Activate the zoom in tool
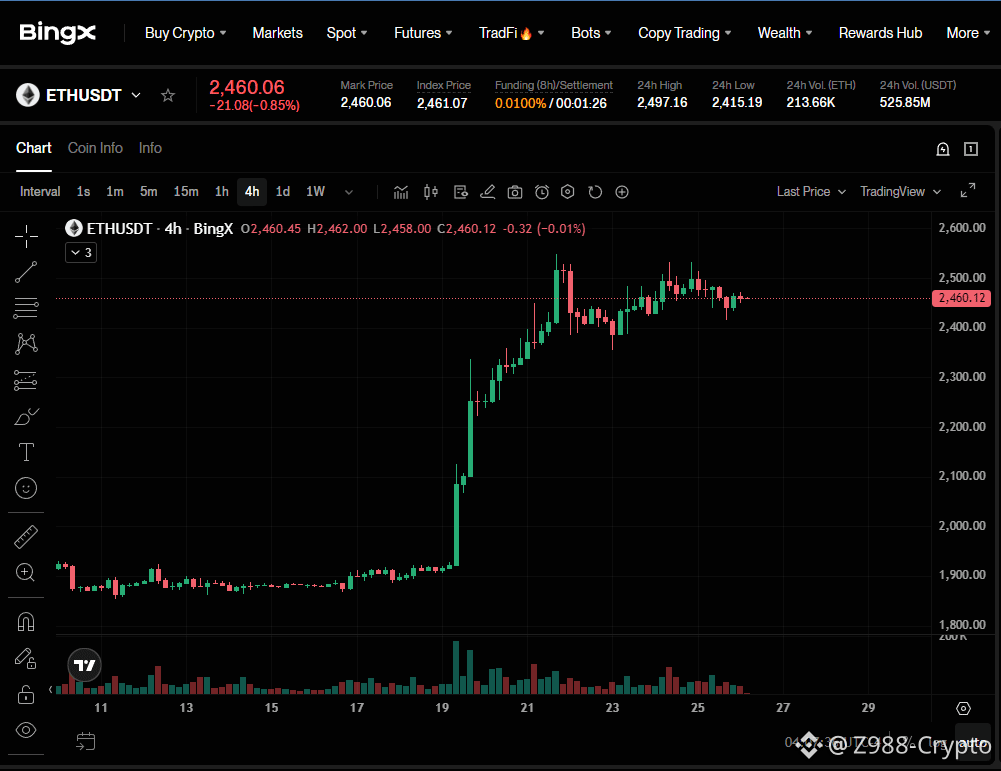Image resolution: width=1001 pixels, height=771 pixels. tap(26, 573)
